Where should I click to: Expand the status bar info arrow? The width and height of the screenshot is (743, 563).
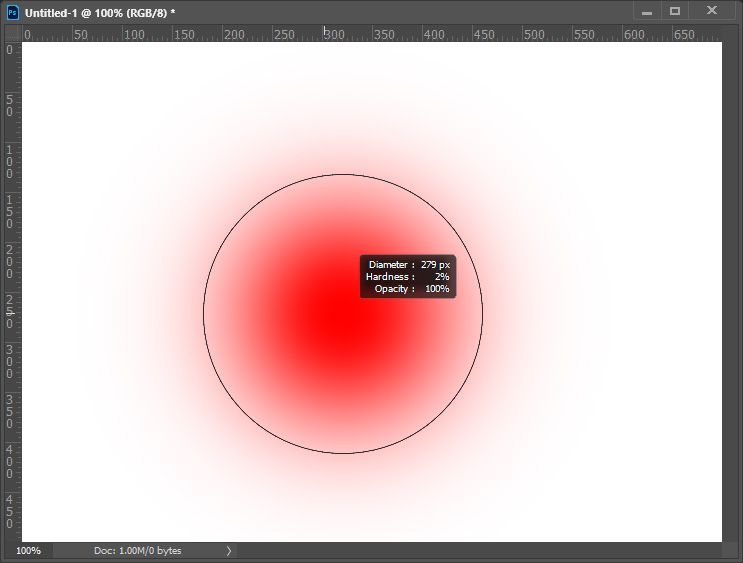pyautogui.click(x=229, y=551)
